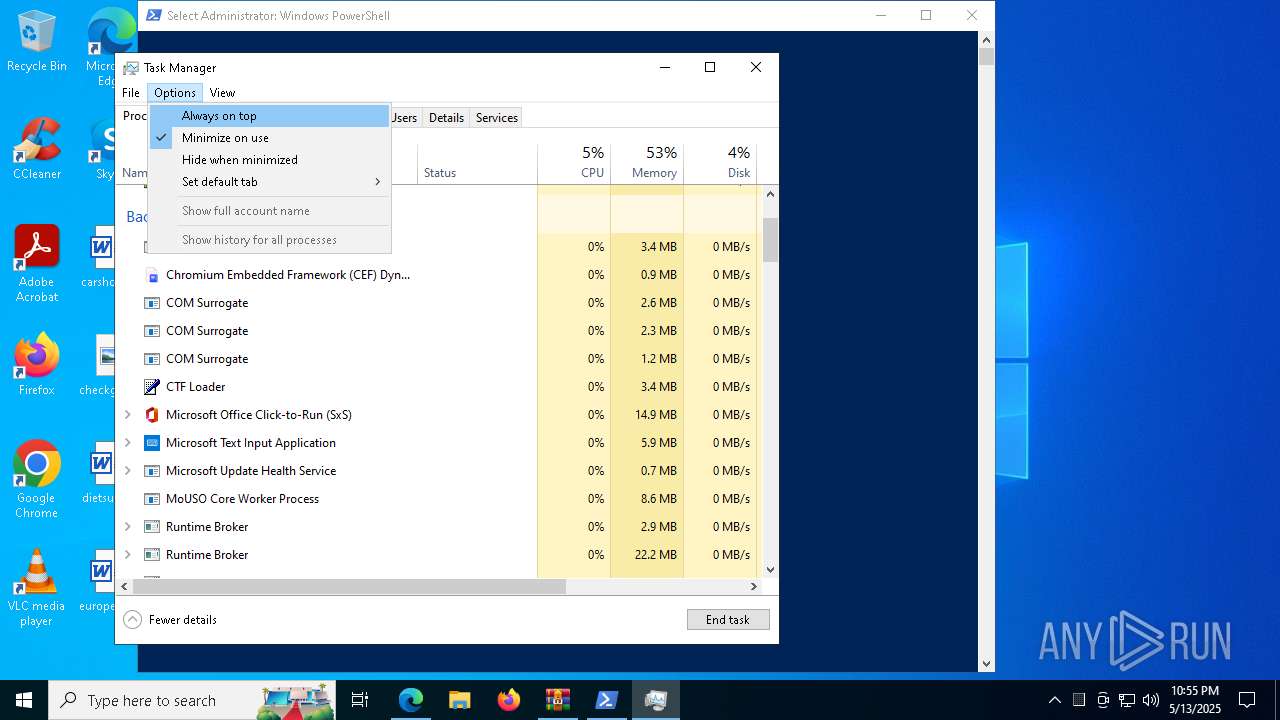Expand the first Runtime Broker process row

point(127,527)
